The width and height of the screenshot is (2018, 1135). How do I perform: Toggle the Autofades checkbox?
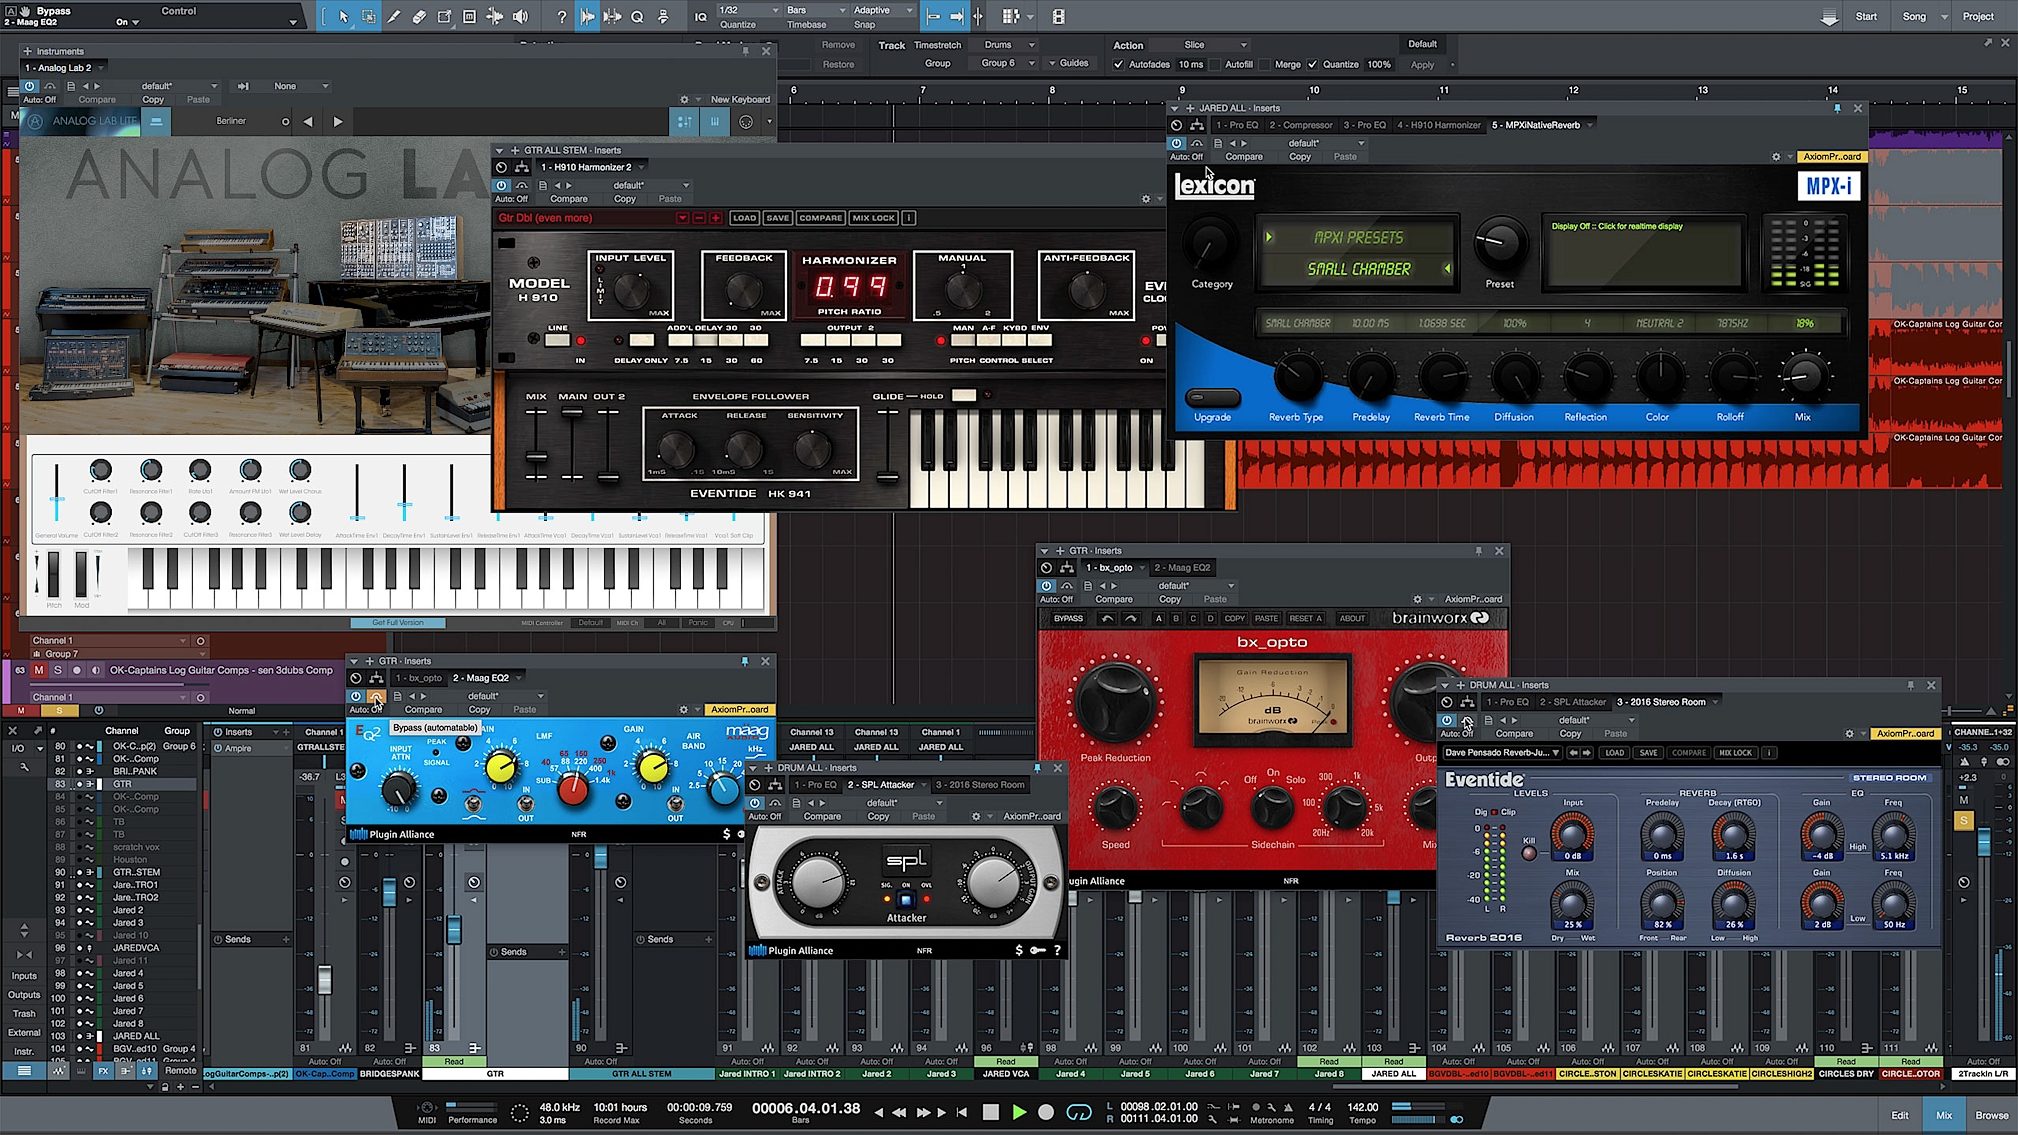1118,64
